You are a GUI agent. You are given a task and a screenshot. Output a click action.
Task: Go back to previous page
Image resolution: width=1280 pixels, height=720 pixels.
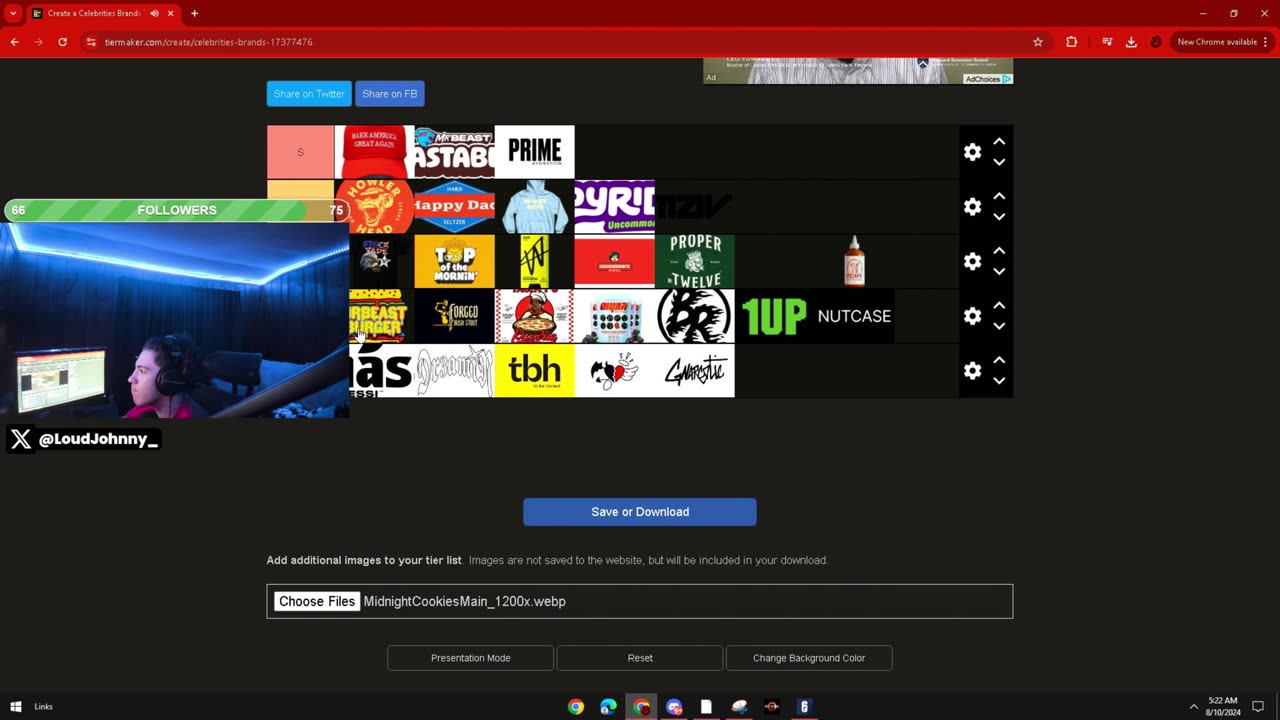click(14, 42)
